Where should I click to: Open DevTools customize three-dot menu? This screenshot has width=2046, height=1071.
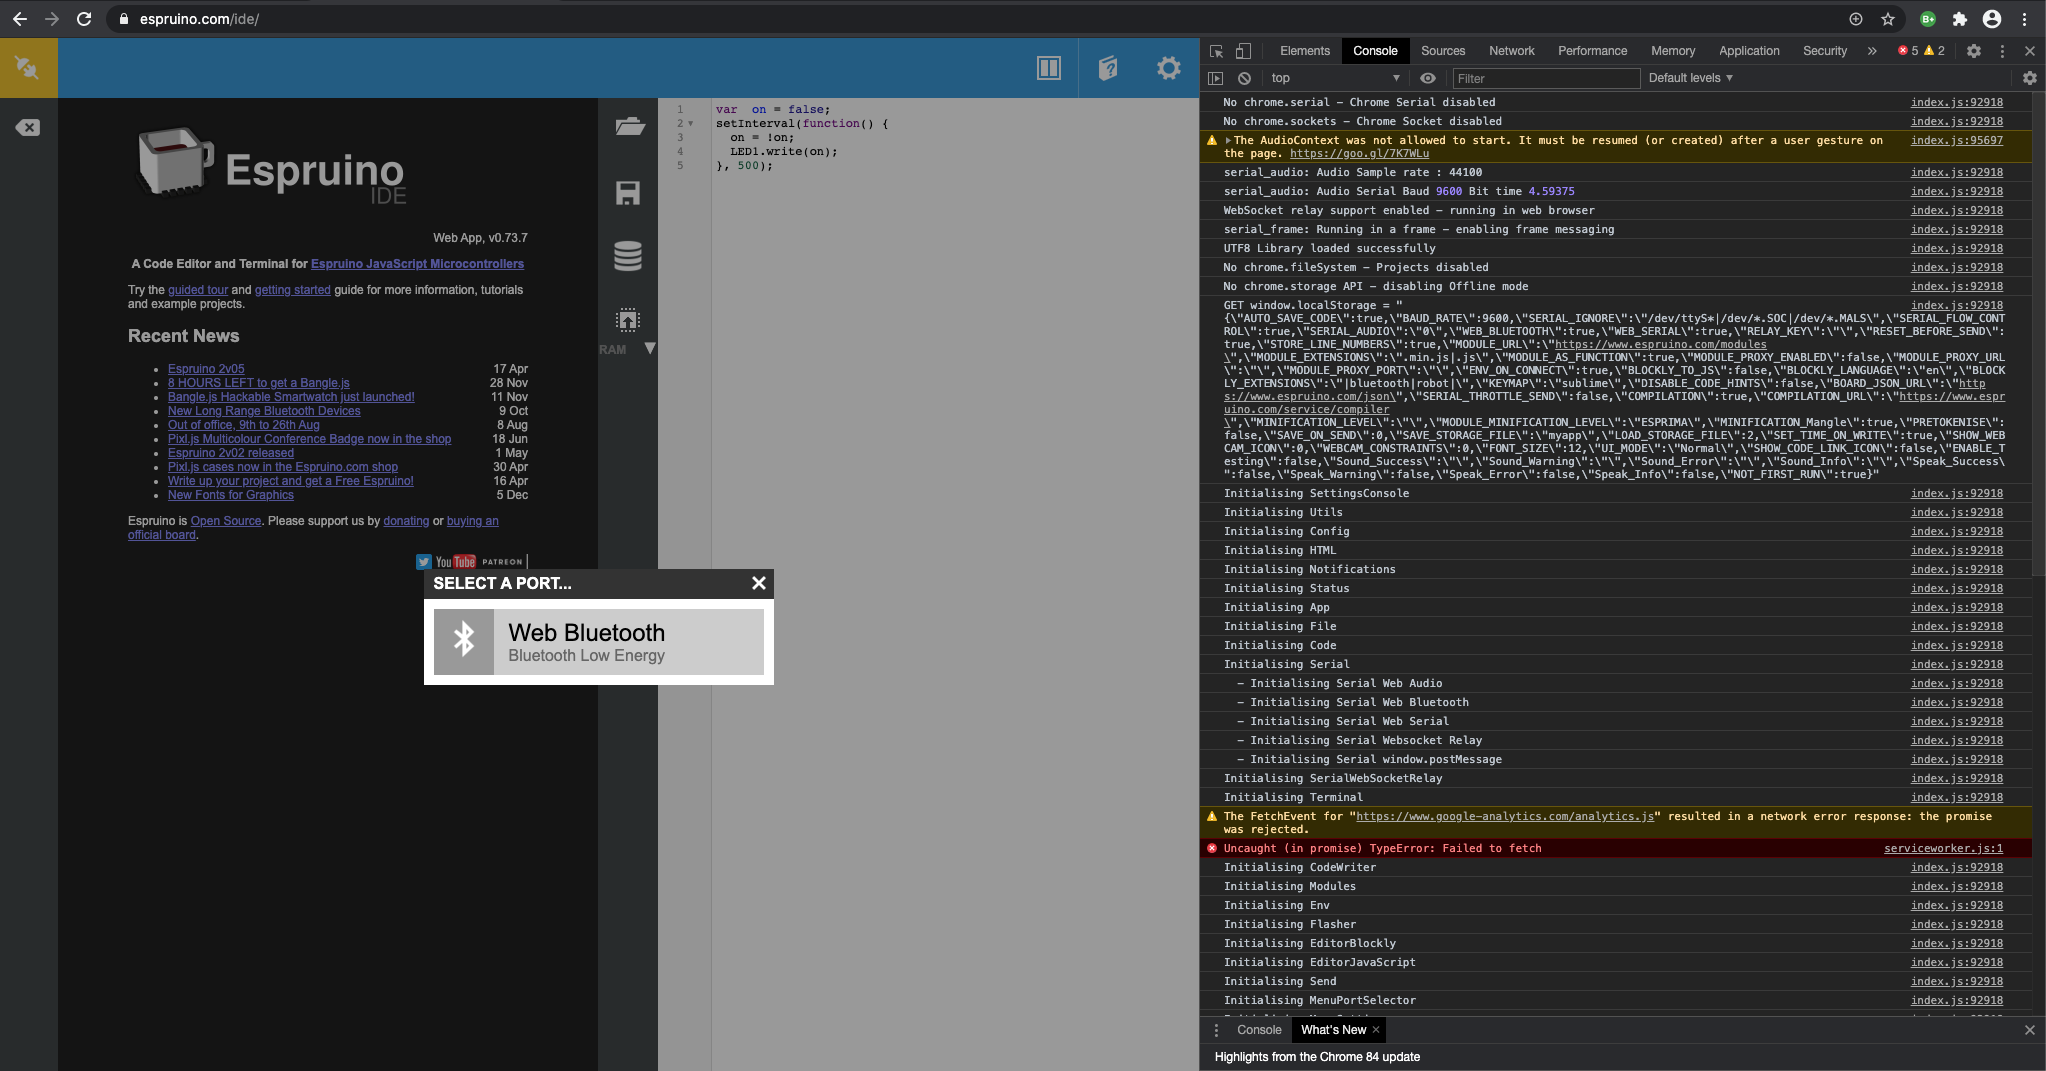pos(2002,51)
